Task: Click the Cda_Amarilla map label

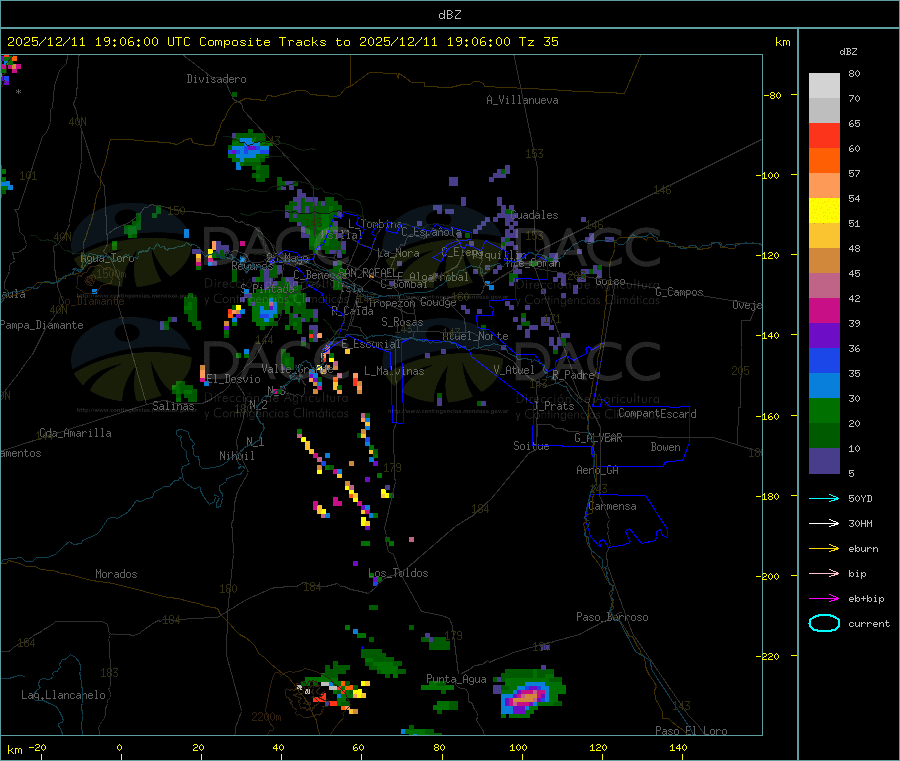Action: 75,433
